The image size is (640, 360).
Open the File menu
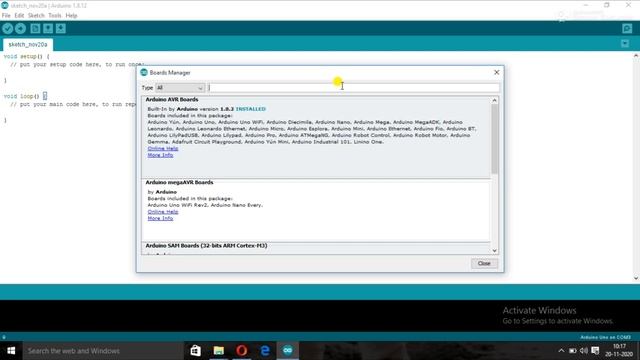tap(6, 16)
